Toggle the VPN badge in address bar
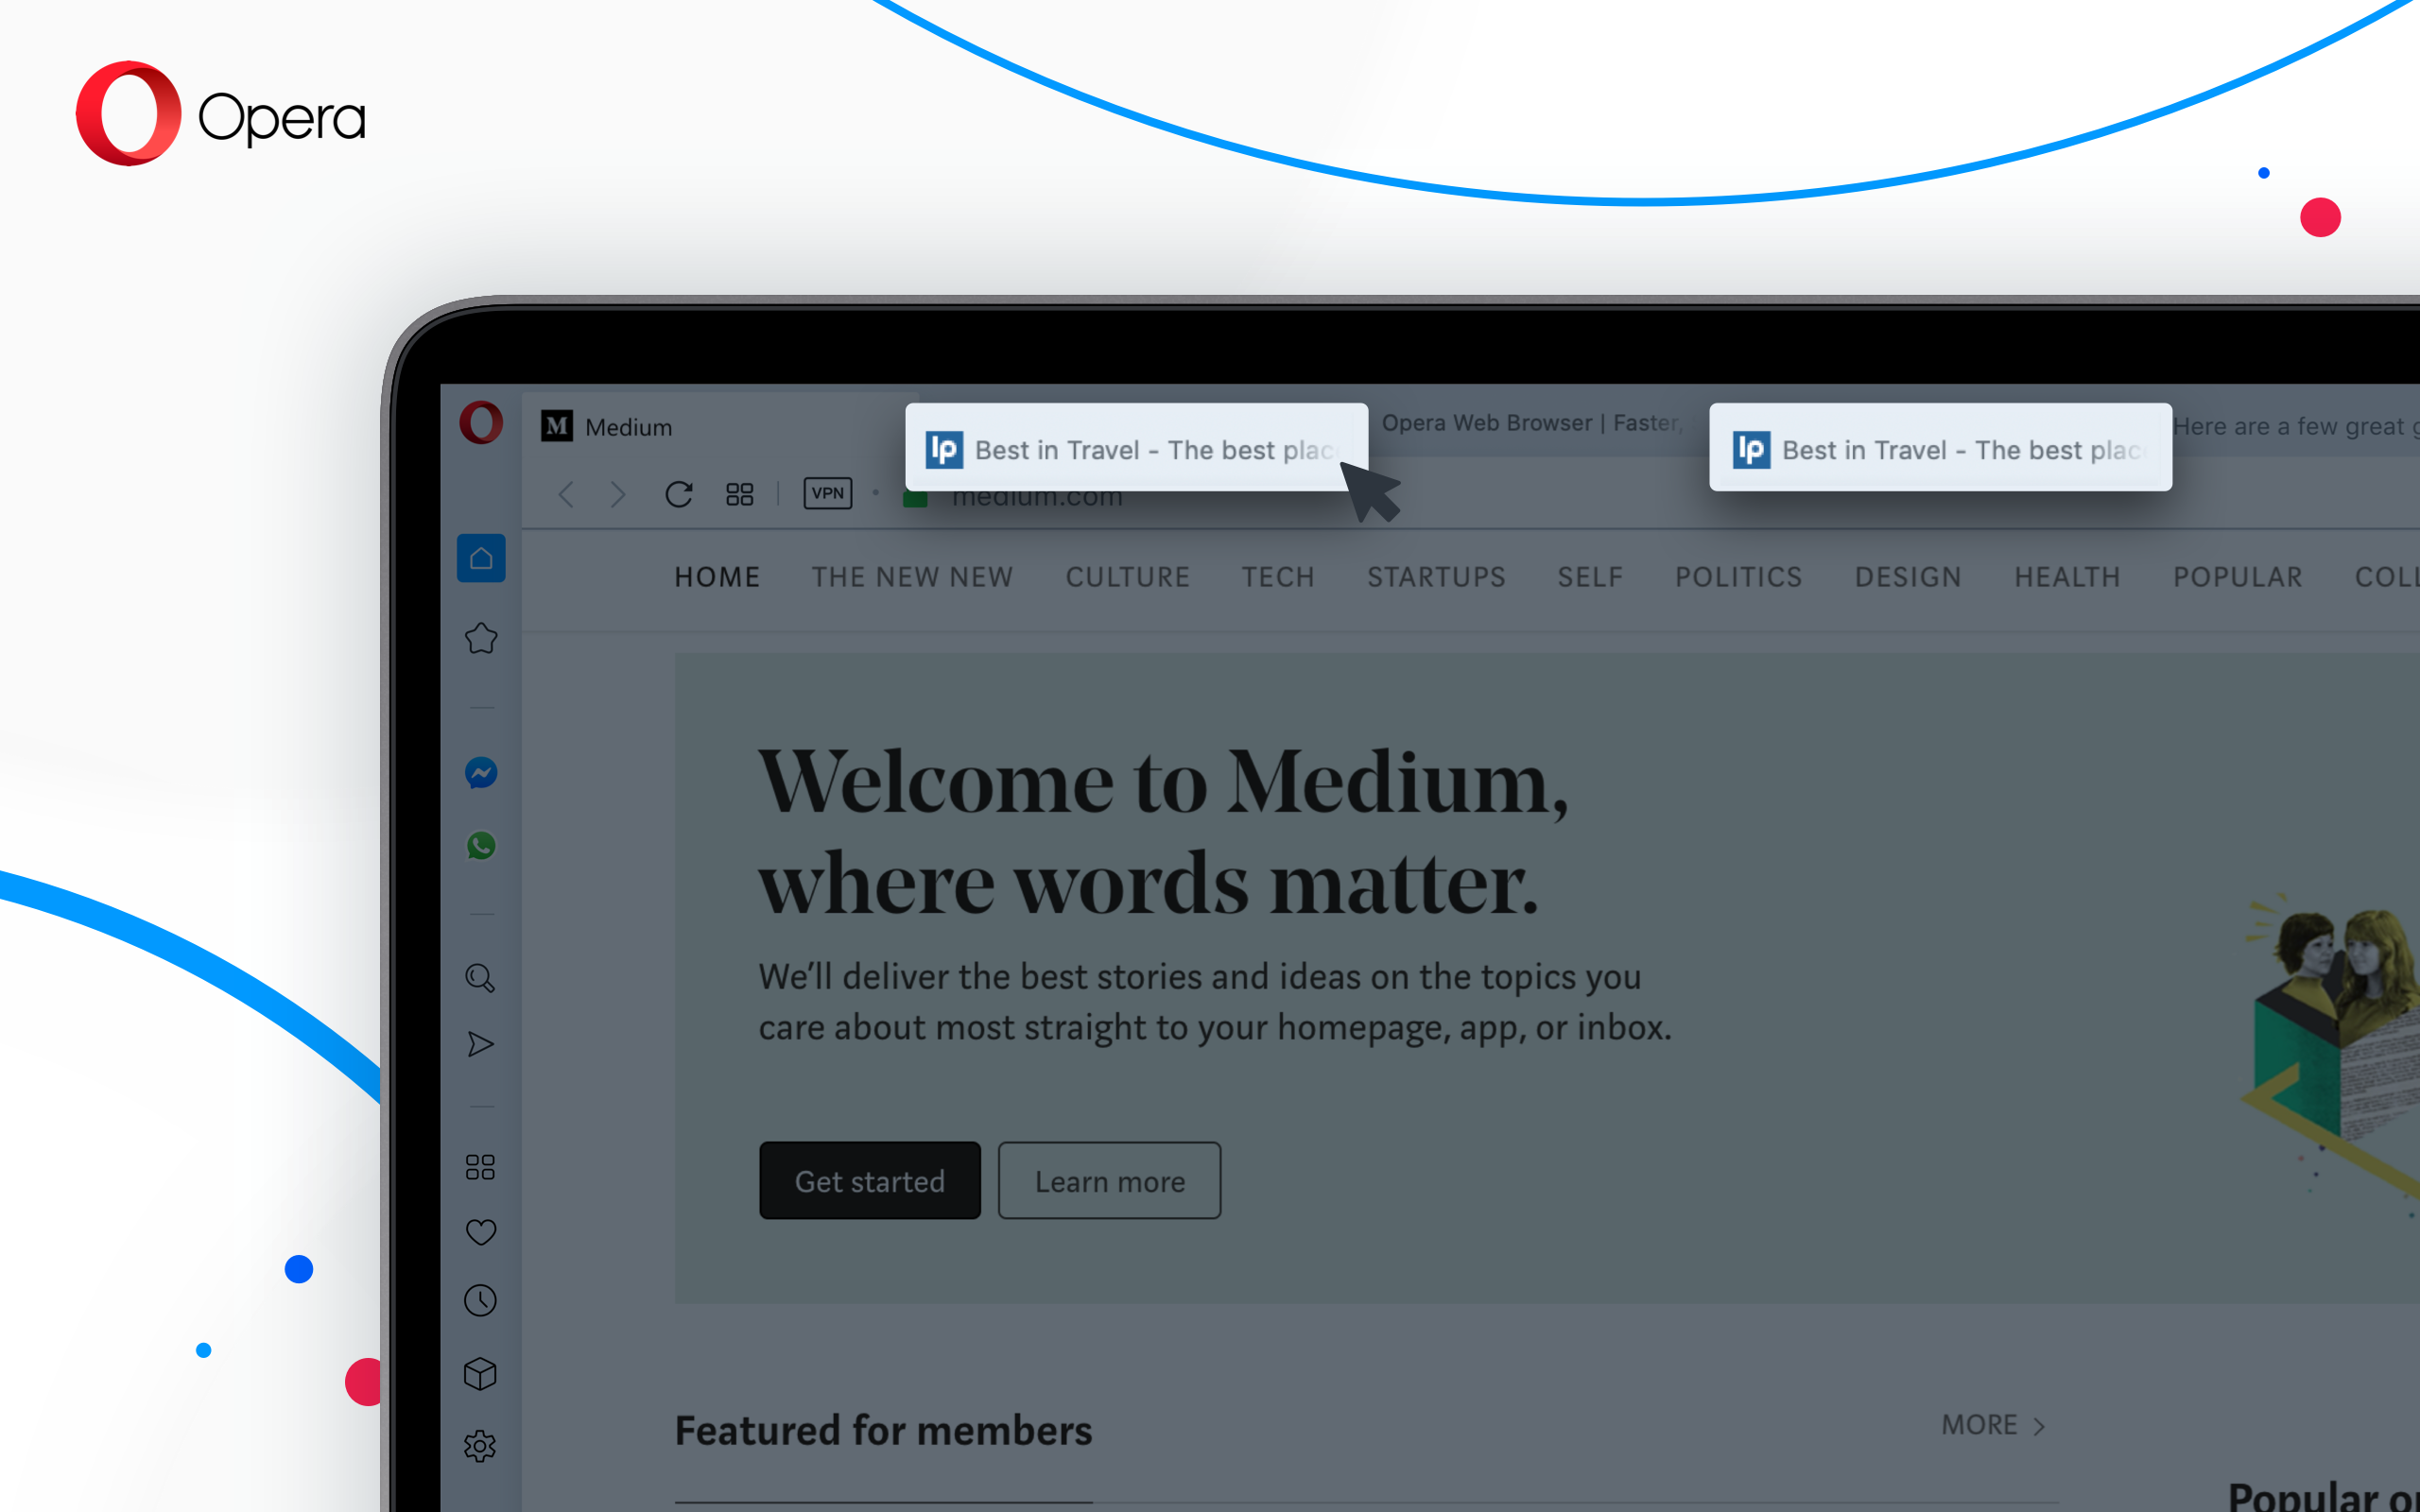The width and height of the screenshot is (2420, 1512). tap(827, 493)
